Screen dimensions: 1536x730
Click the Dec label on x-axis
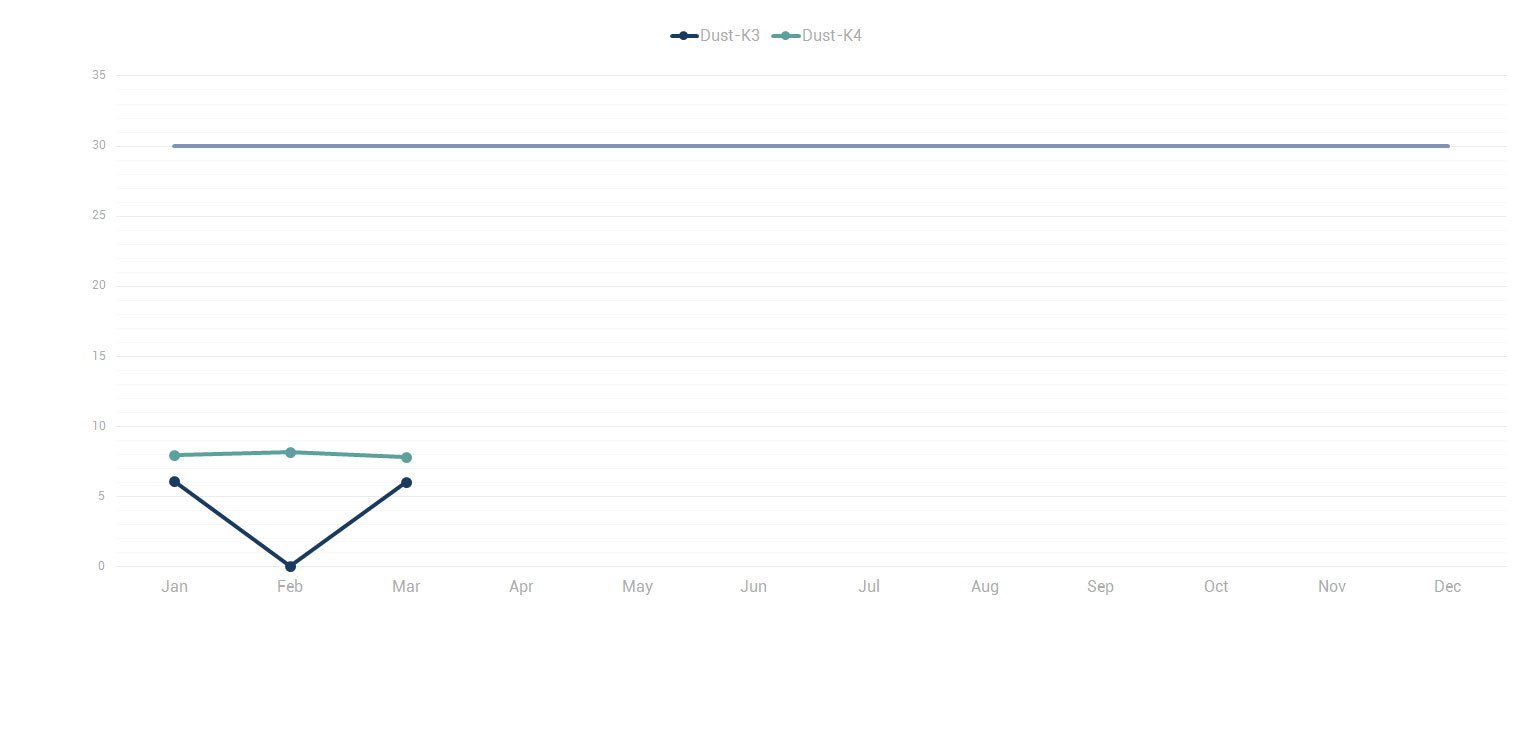1447,587
